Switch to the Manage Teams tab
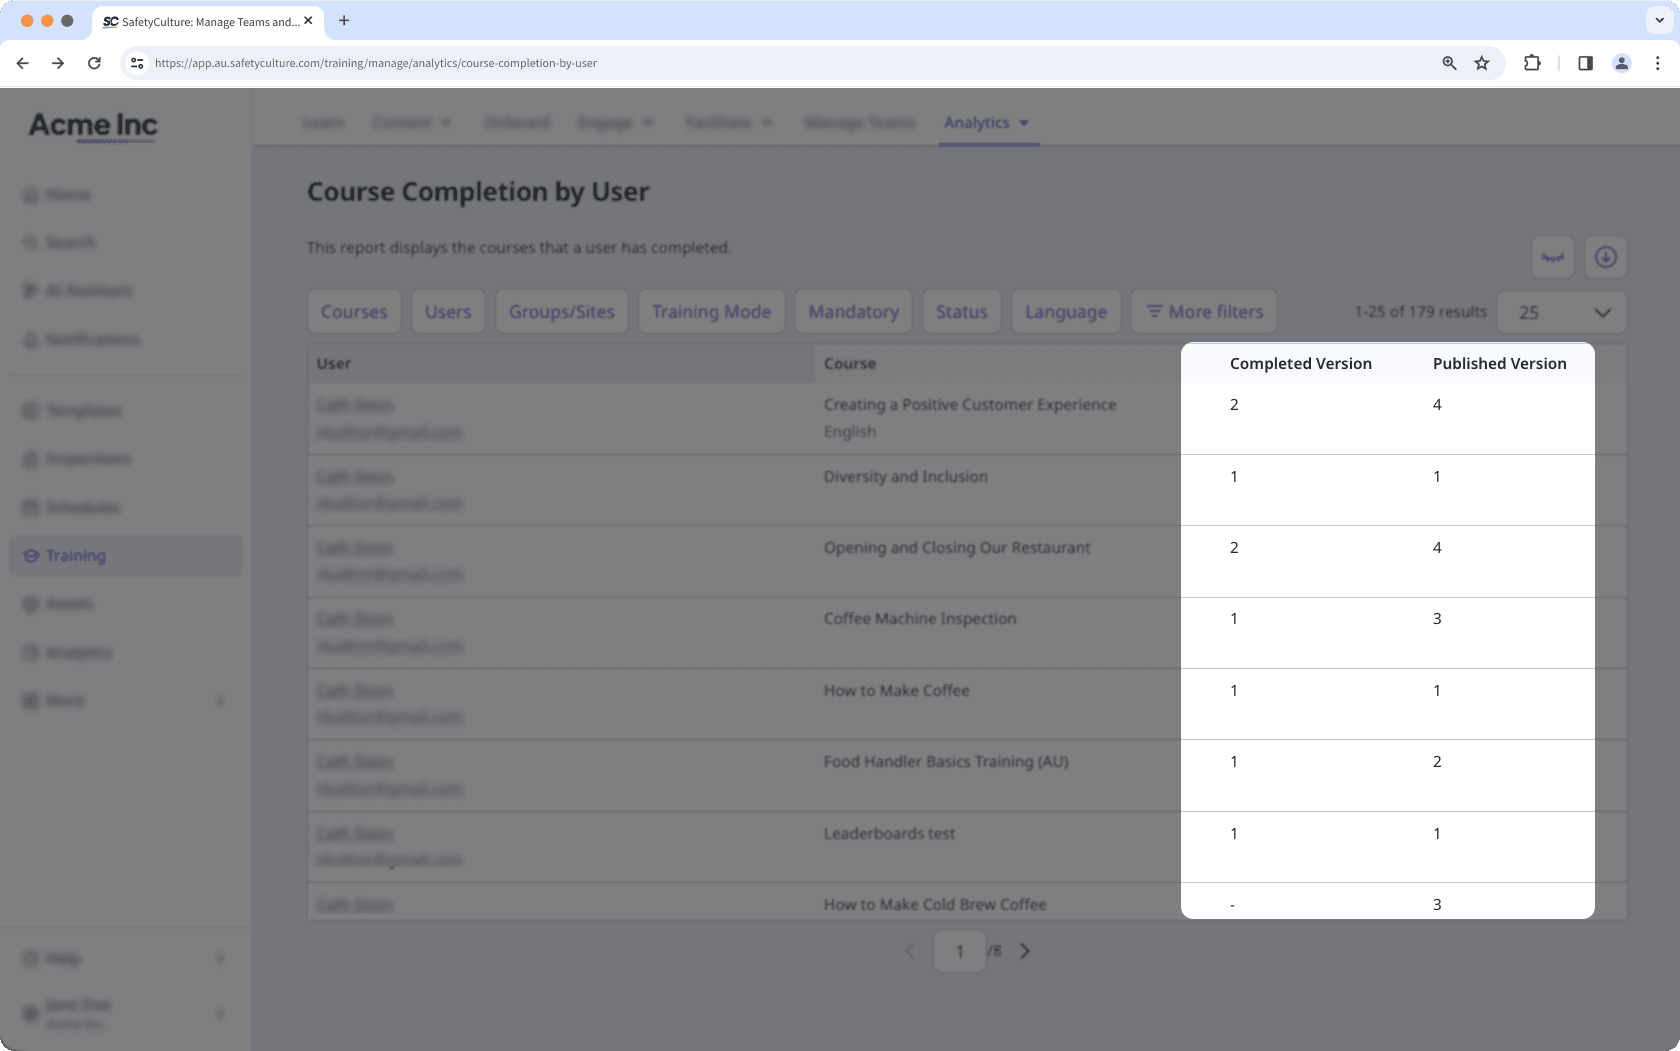This screenshot has width=1680, height=1051. click(859, 122)
